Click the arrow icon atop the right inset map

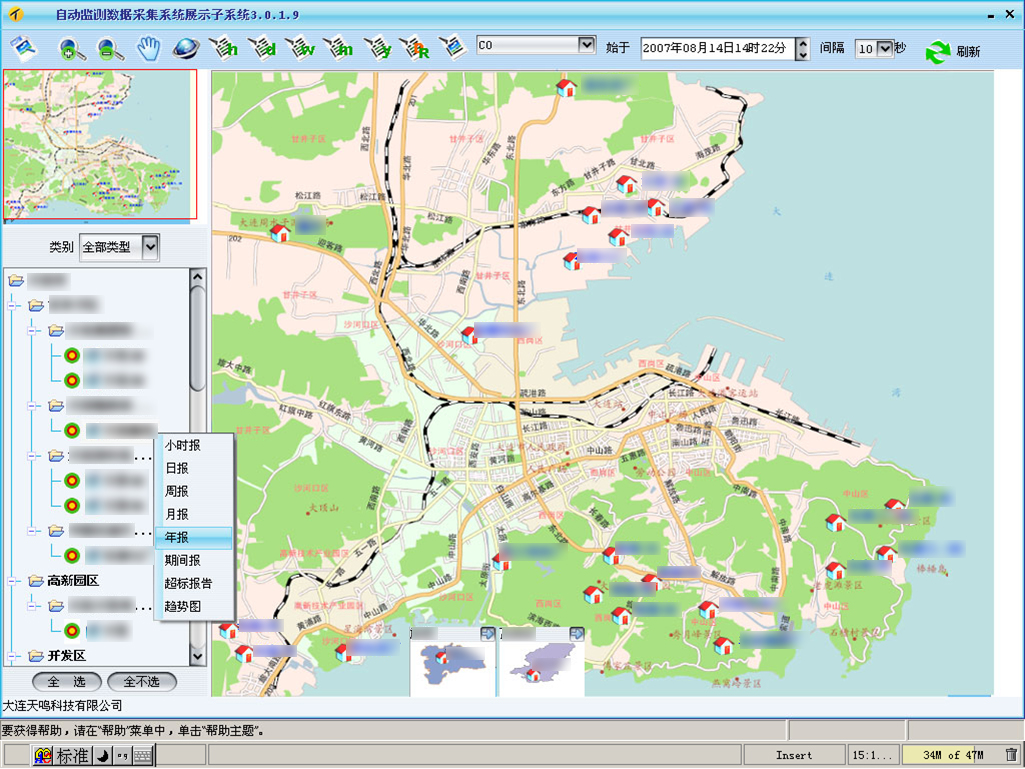pyautogui.click(x=576, y=634)
